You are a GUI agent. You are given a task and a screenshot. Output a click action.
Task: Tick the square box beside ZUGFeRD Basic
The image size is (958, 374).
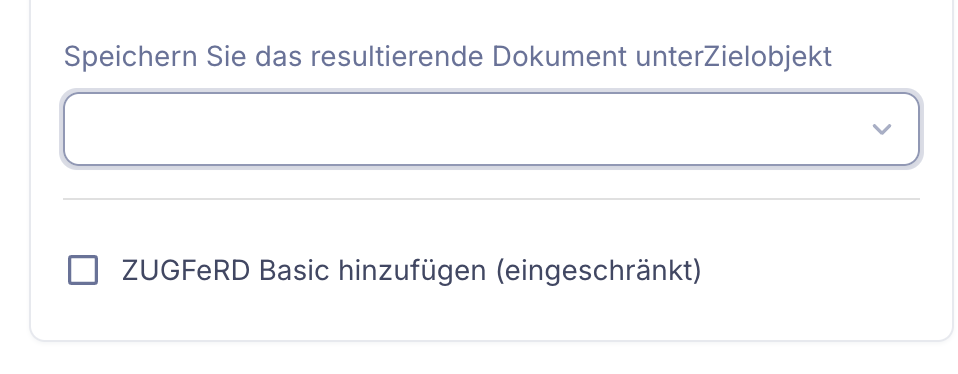(x=83, y=270)
